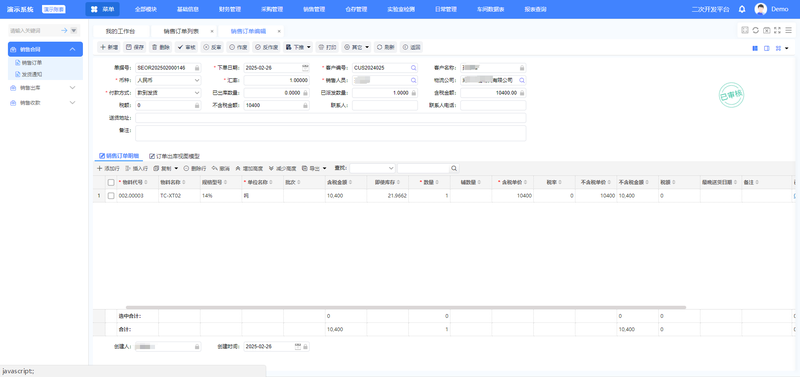Open the 复制 copy dropdown in detail toolbar
Screen dimensions: 800x377
coord(166,168)
